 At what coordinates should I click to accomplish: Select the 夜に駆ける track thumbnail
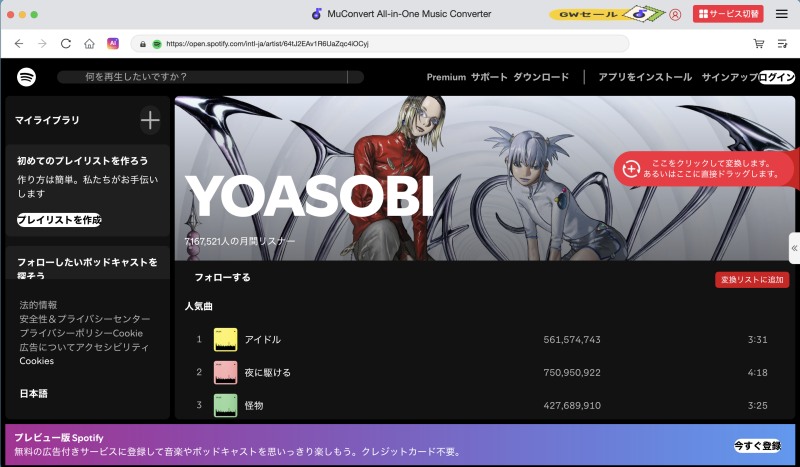[x=226, y=373]
